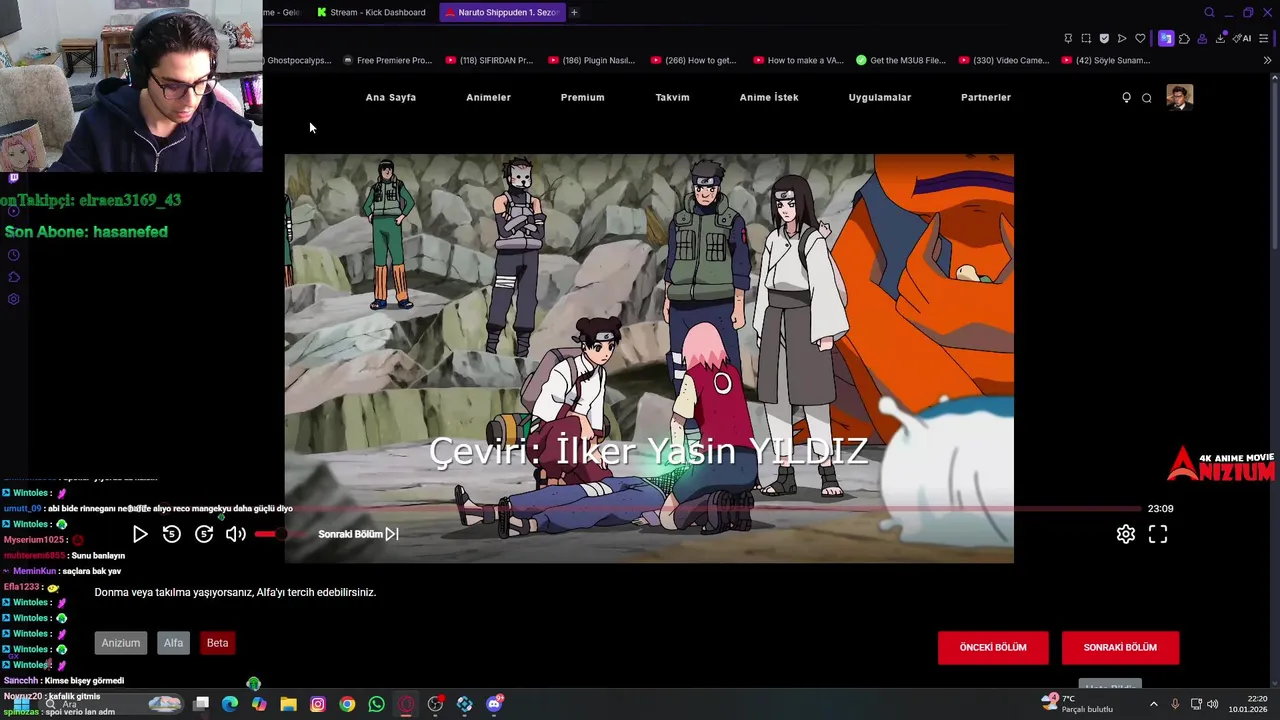Go to SONRAKİ BÖLÜM red button

pos(1120,648)
